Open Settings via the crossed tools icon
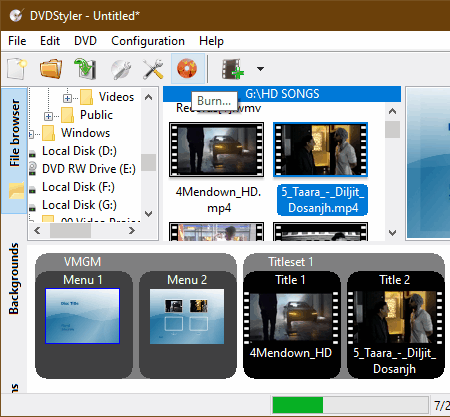 [x=153, y=69]
